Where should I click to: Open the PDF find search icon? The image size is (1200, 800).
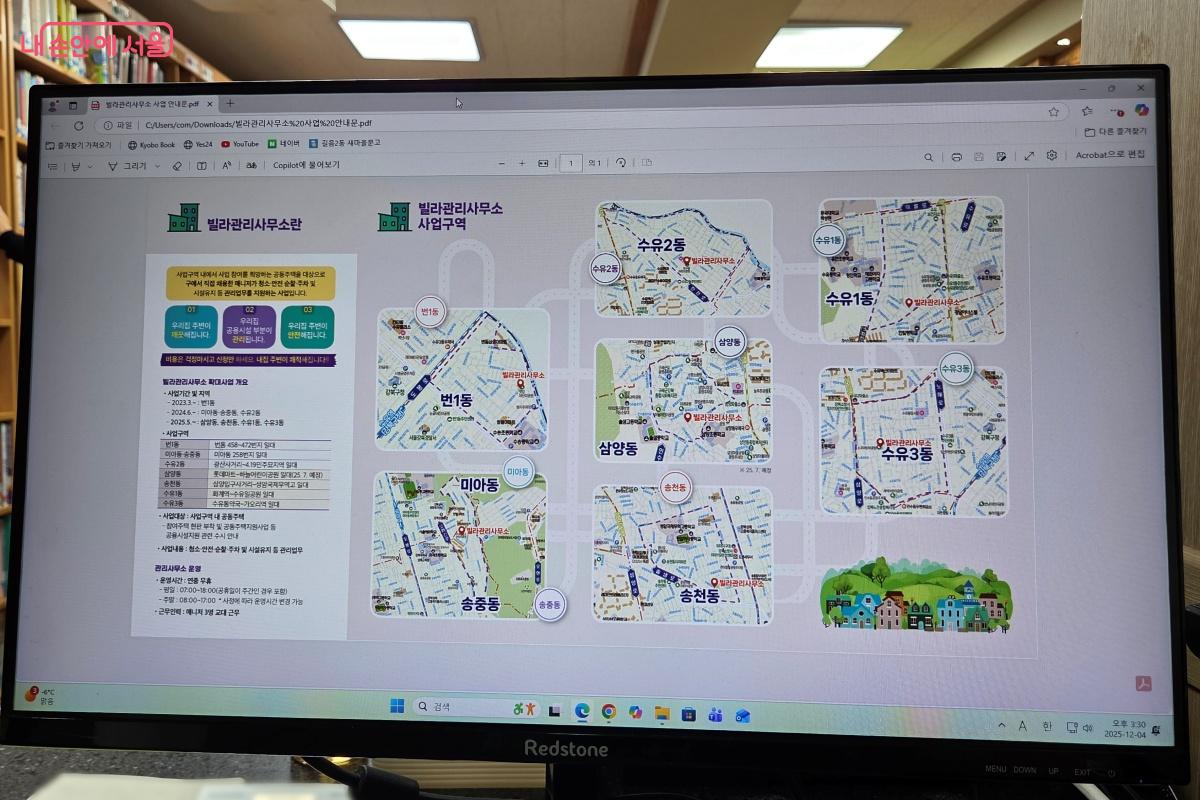929,157
